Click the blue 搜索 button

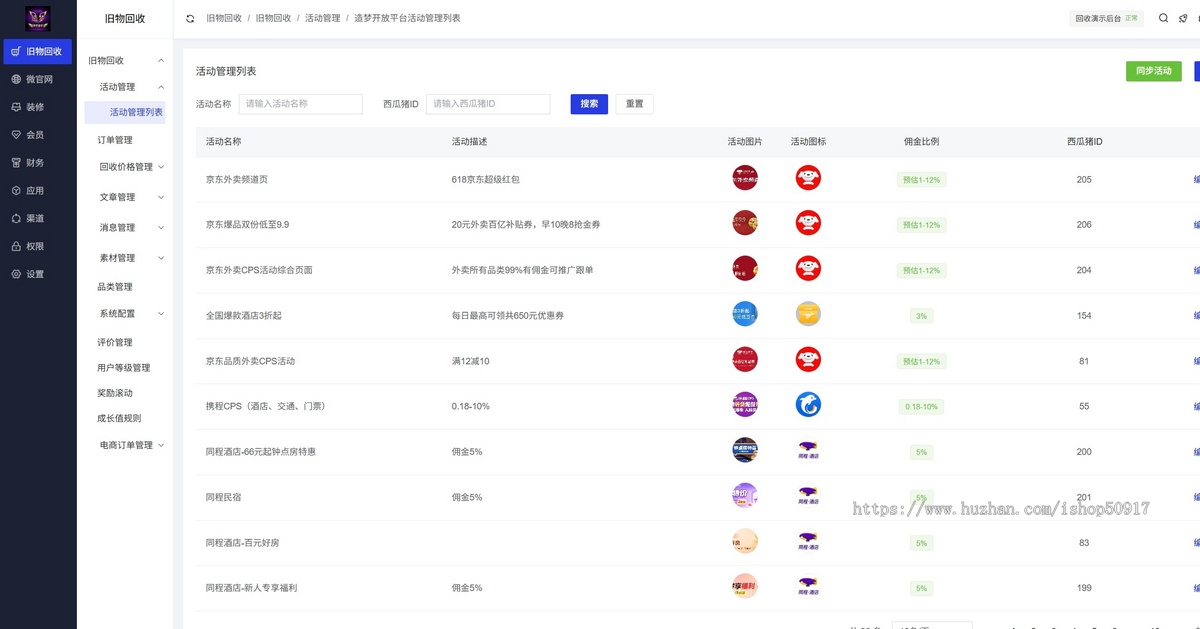pyautogui.click(x=589, y=104)
